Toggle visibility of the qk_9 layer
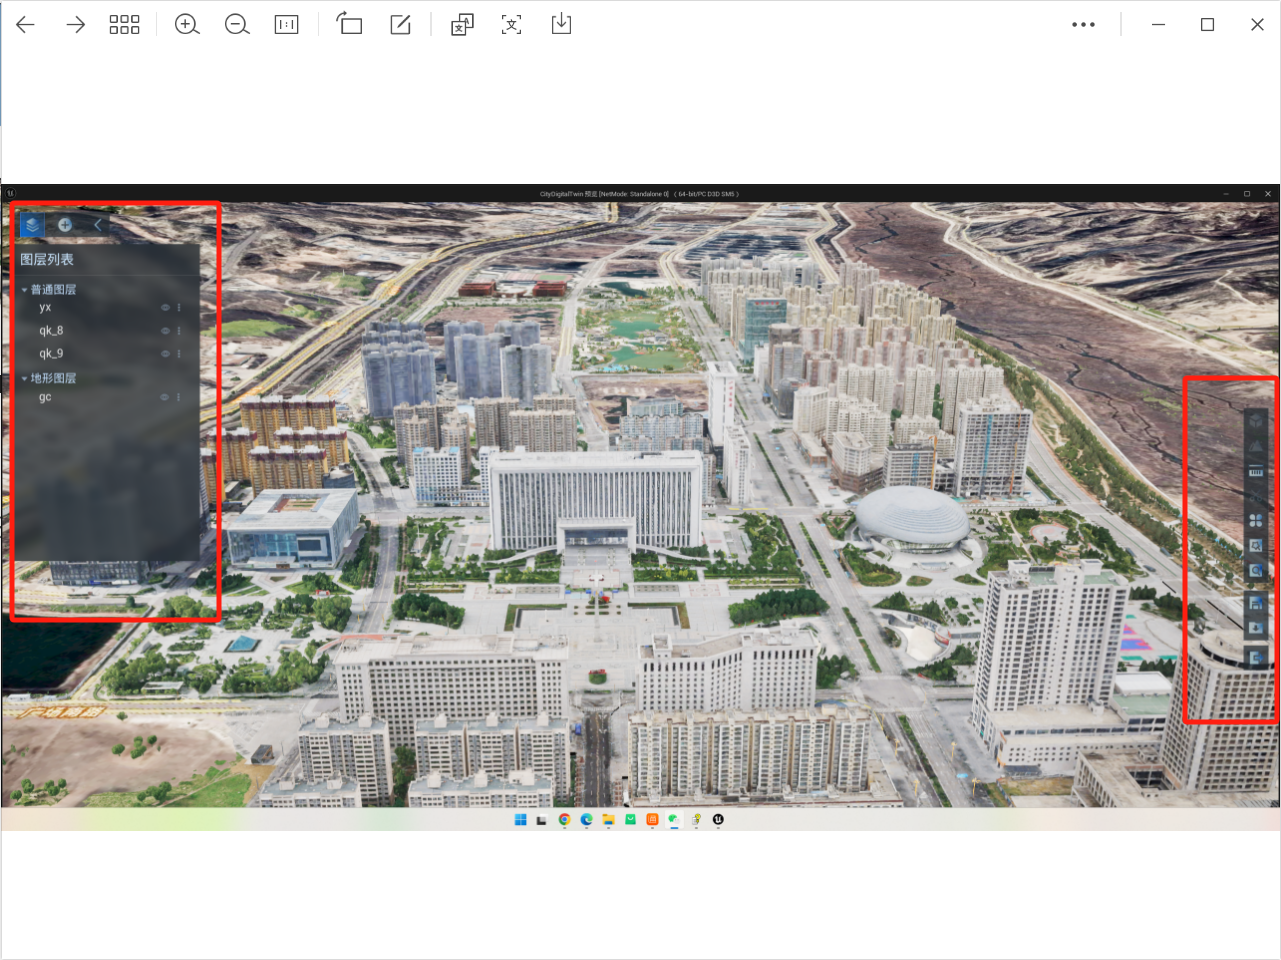 (x=165, y=354)
